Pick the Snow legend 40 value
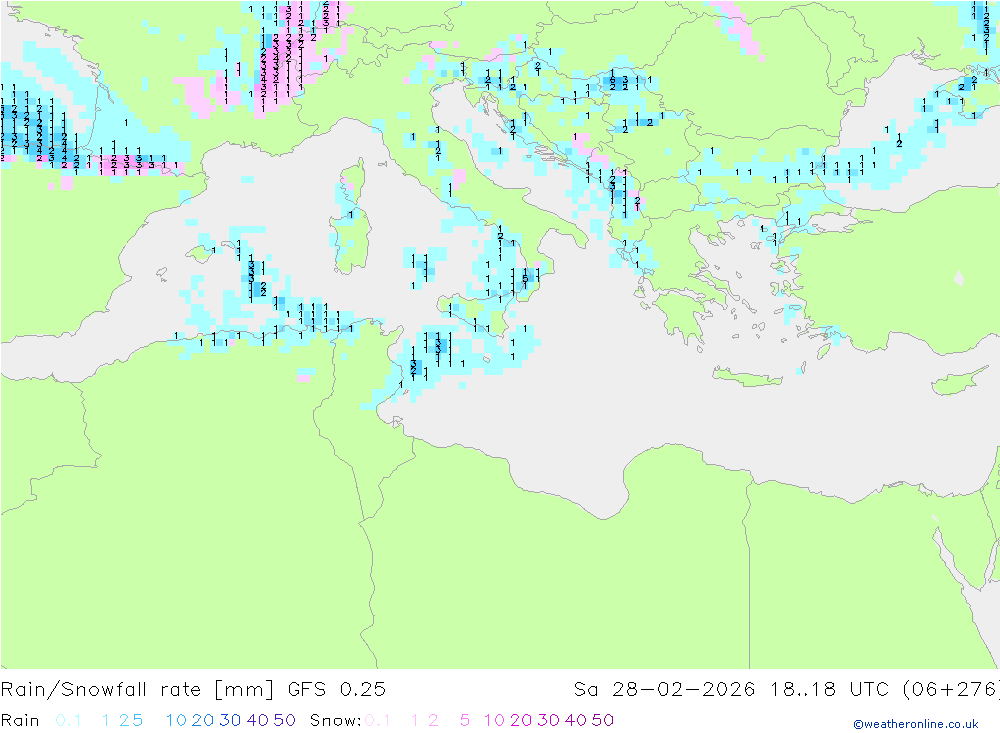Image resolution: width=1000 pixels, height=733 pixels. [575, 720]
